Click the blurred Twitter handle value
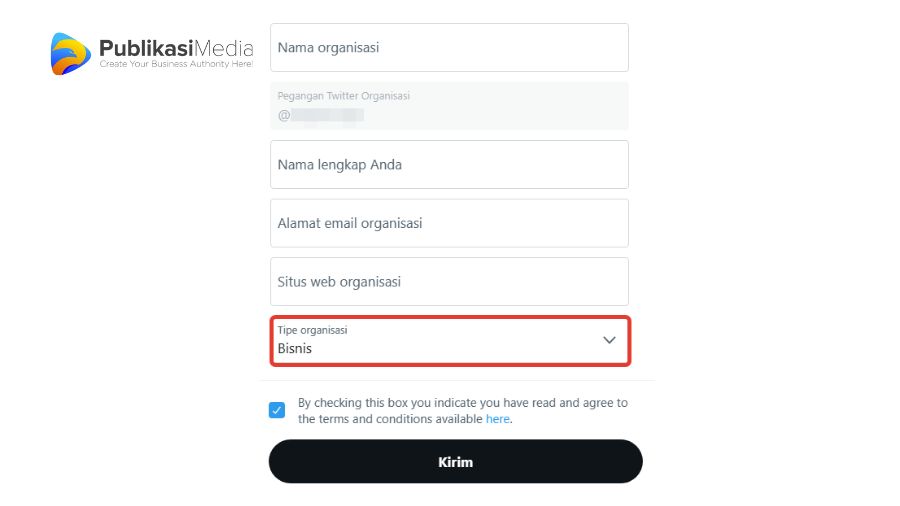900x506 pixels. pyautogui.click(x=327, y=115)
